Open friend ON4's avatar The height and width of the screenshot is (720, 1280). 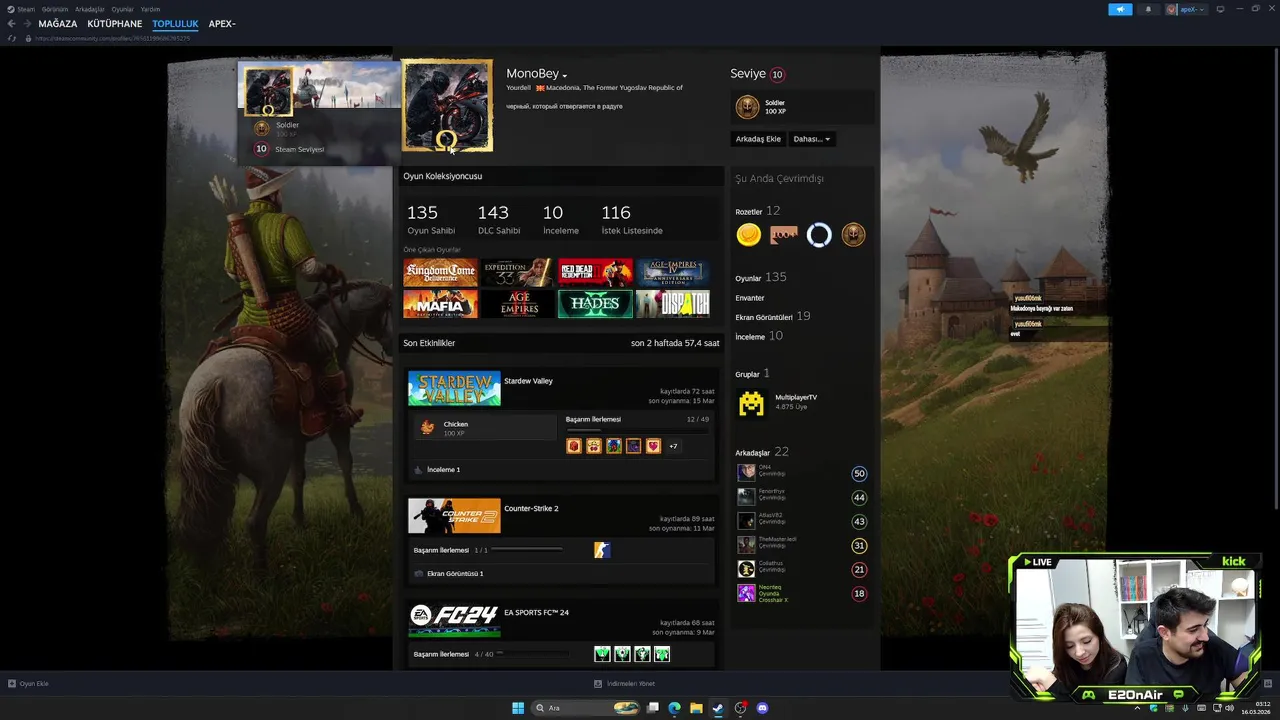[747, 473]
